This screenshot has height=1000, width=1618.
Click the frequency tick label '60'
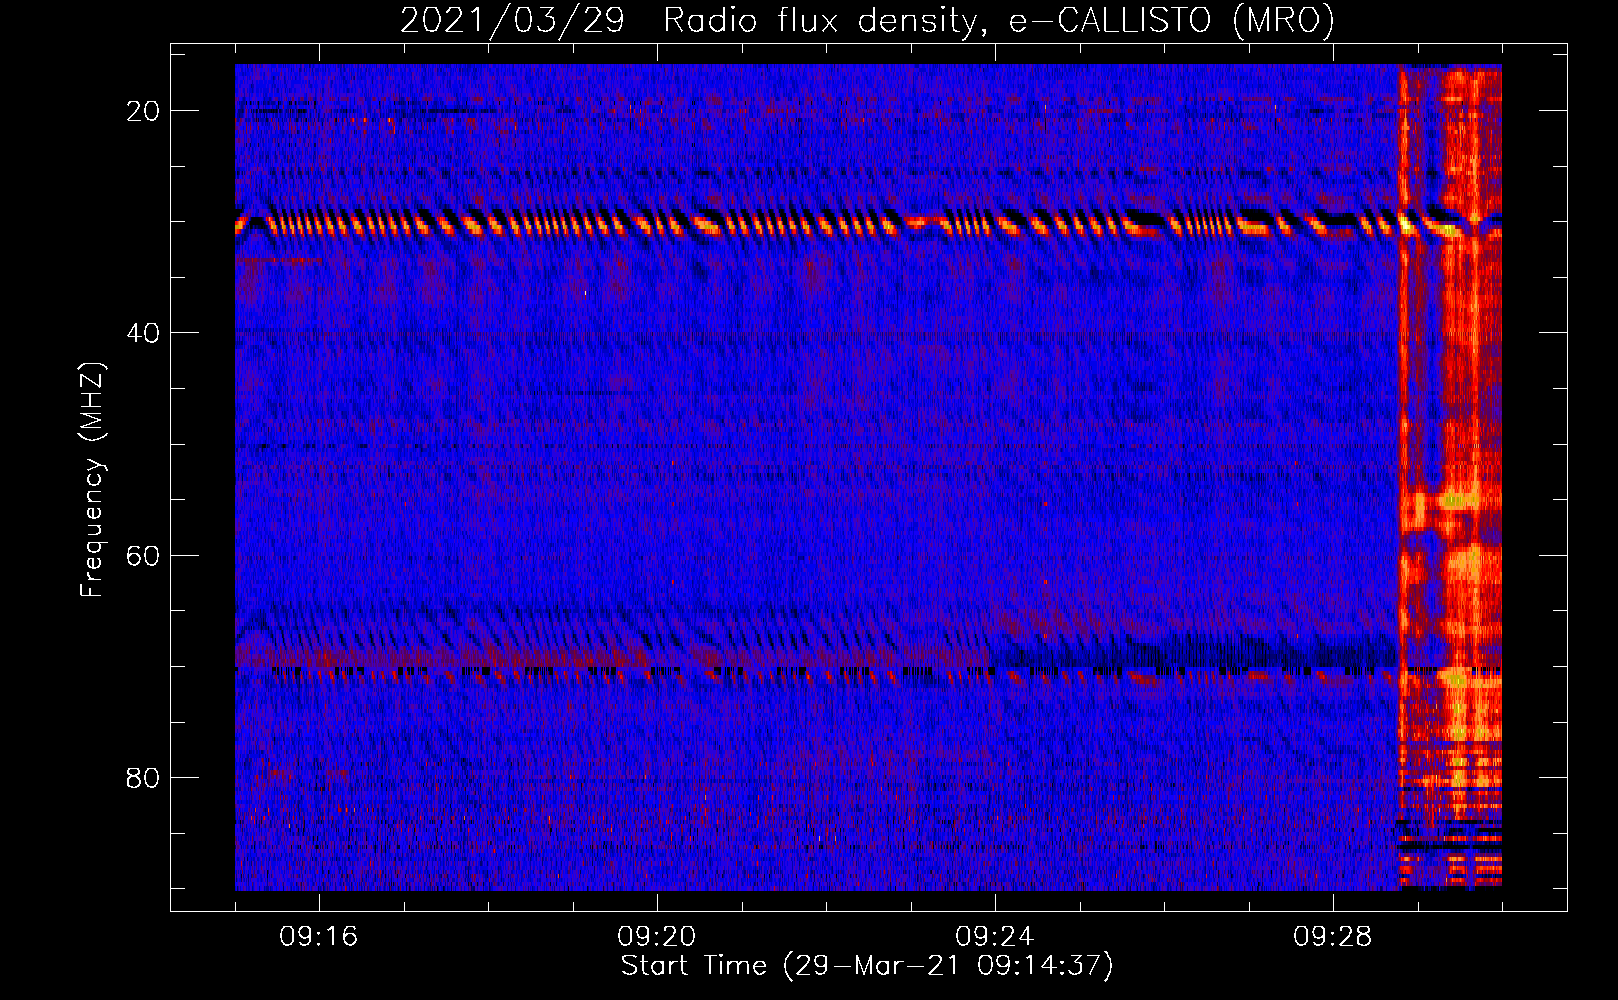point(143,555)
